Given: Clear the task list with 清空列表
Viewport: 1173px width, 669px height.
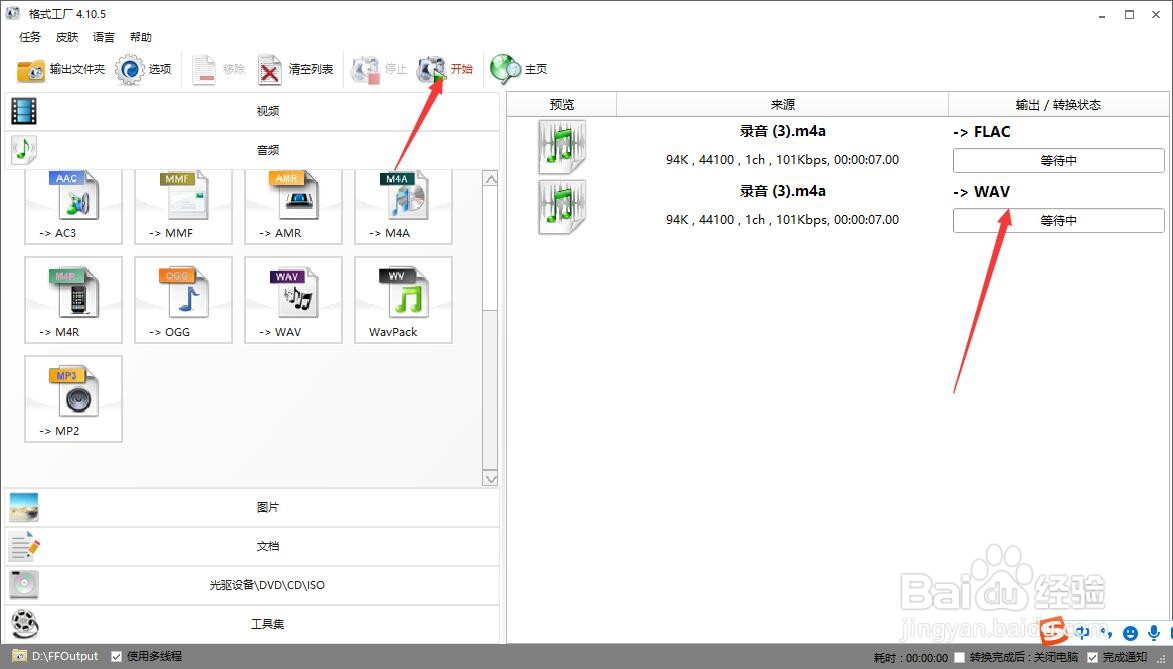Looking at the screenshot, I should pos(295,70).
